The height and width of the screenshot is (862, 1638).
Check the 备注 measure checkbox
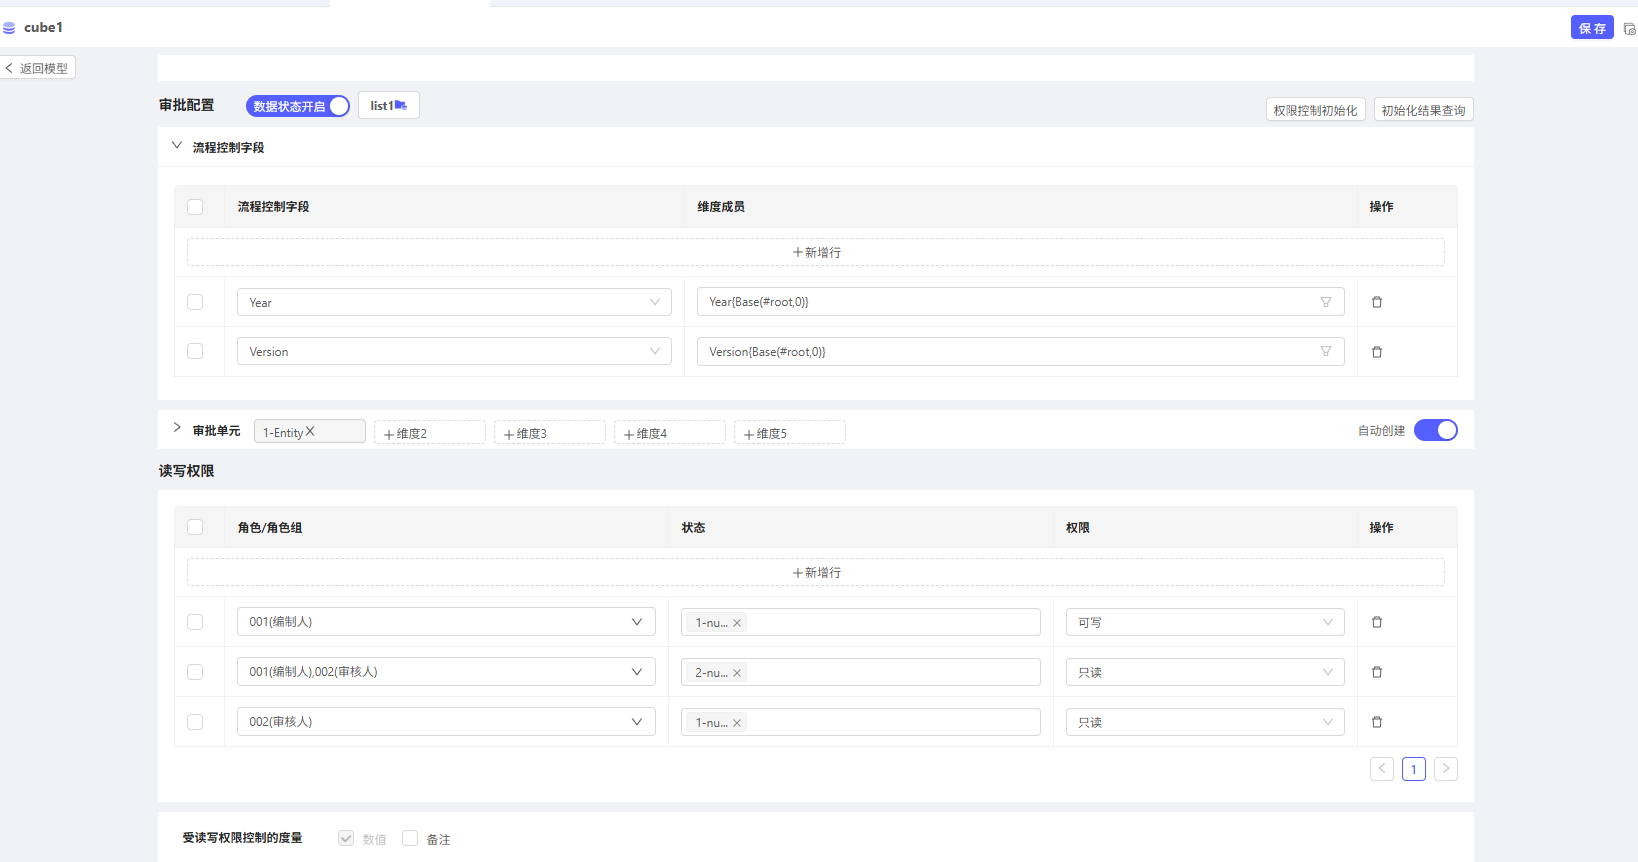(x=410, y=838)
